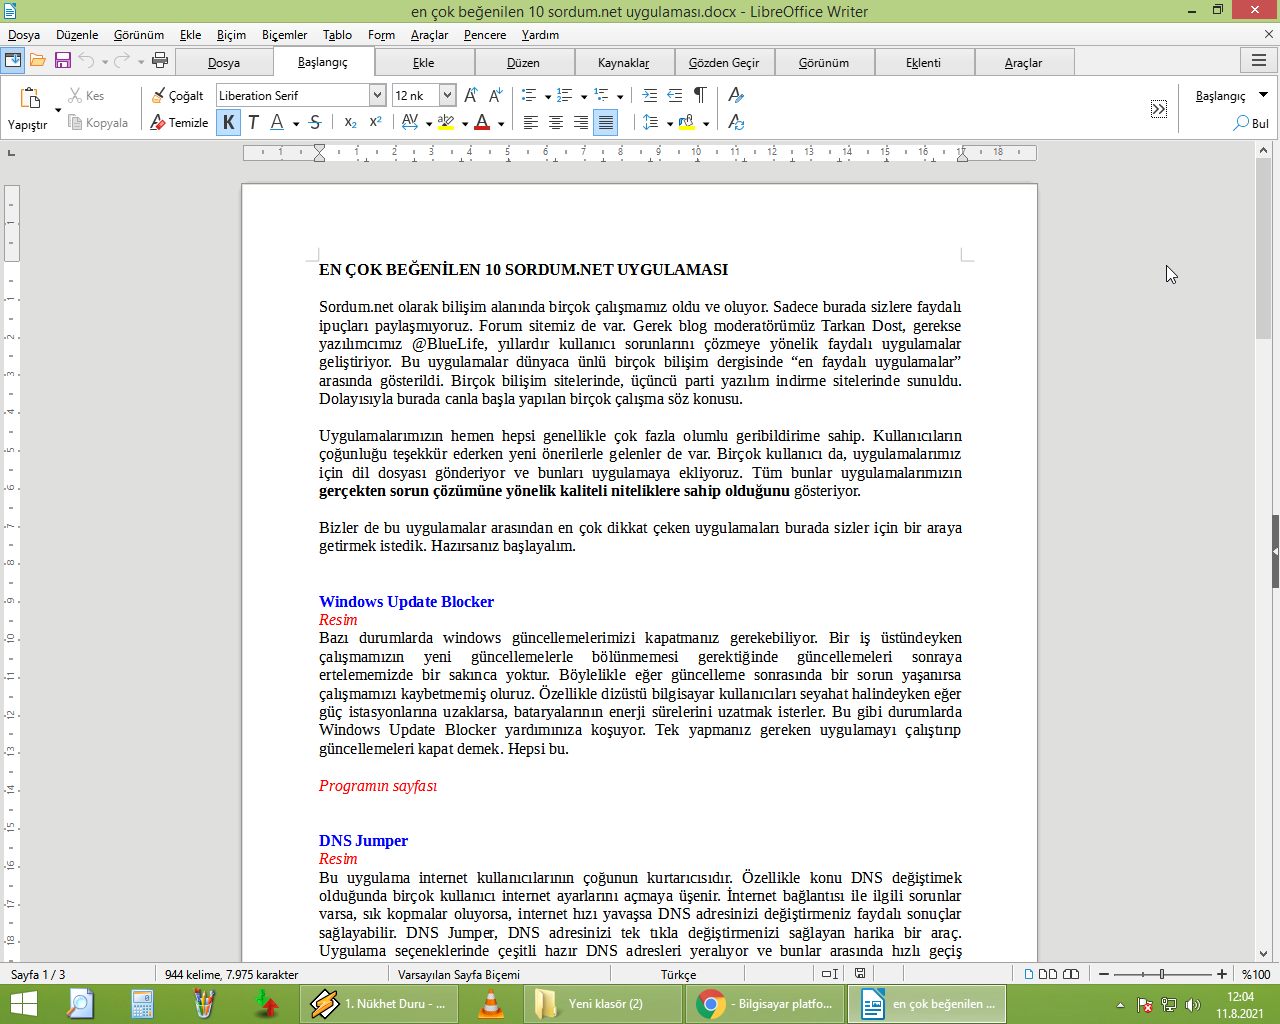Click the increase indent icon

point(650,95)
